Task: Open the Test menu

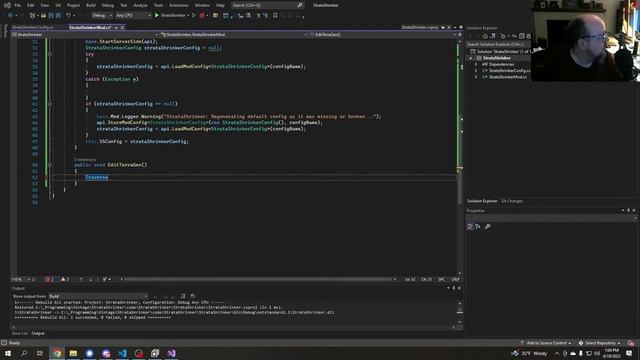Action: pyautogui.click(x=124, y=5)
